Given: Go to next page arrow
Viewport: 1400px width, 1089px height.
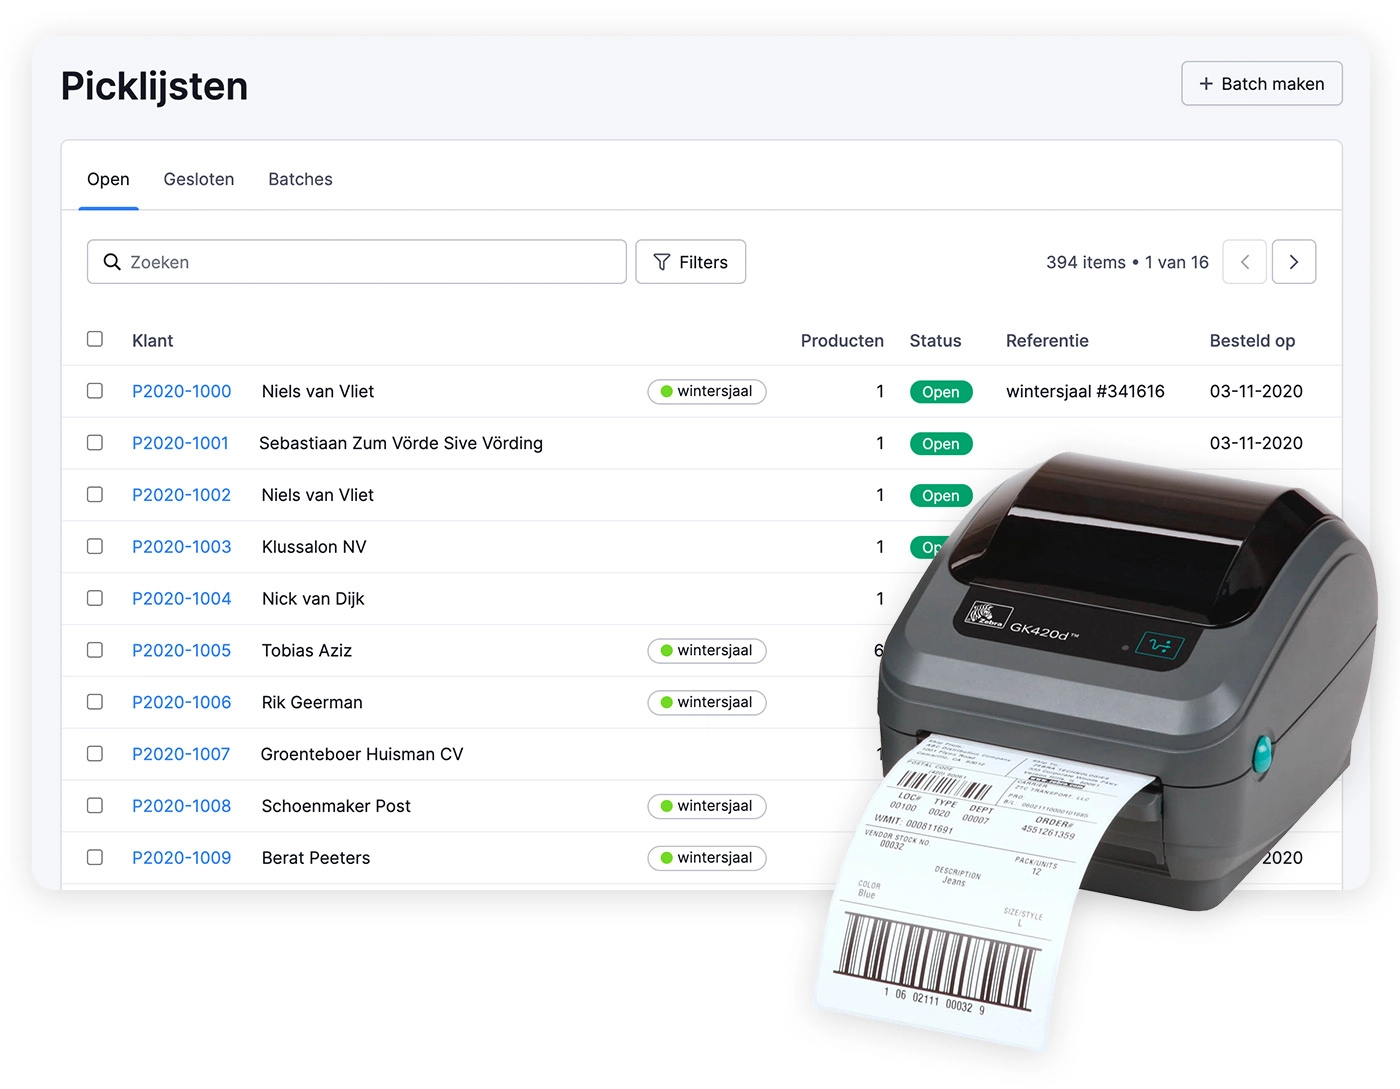Looking at the screenshot, I should pos(1293,262).
